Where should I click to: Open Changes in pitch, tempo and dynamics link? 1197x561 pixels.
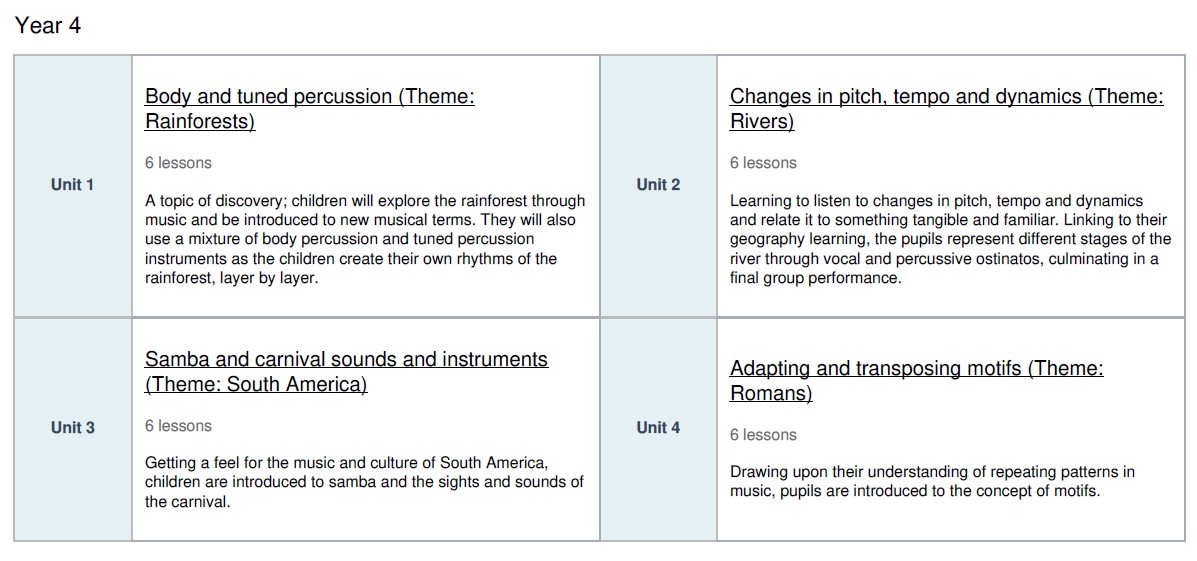coord(946,97)
